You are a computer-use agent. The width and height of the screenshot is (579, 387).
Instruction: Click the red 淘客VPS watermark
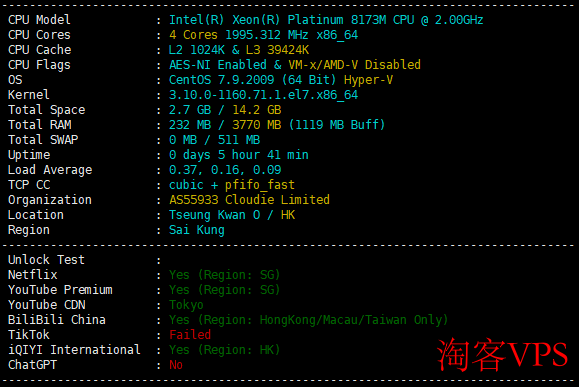(x=503, y=355)
